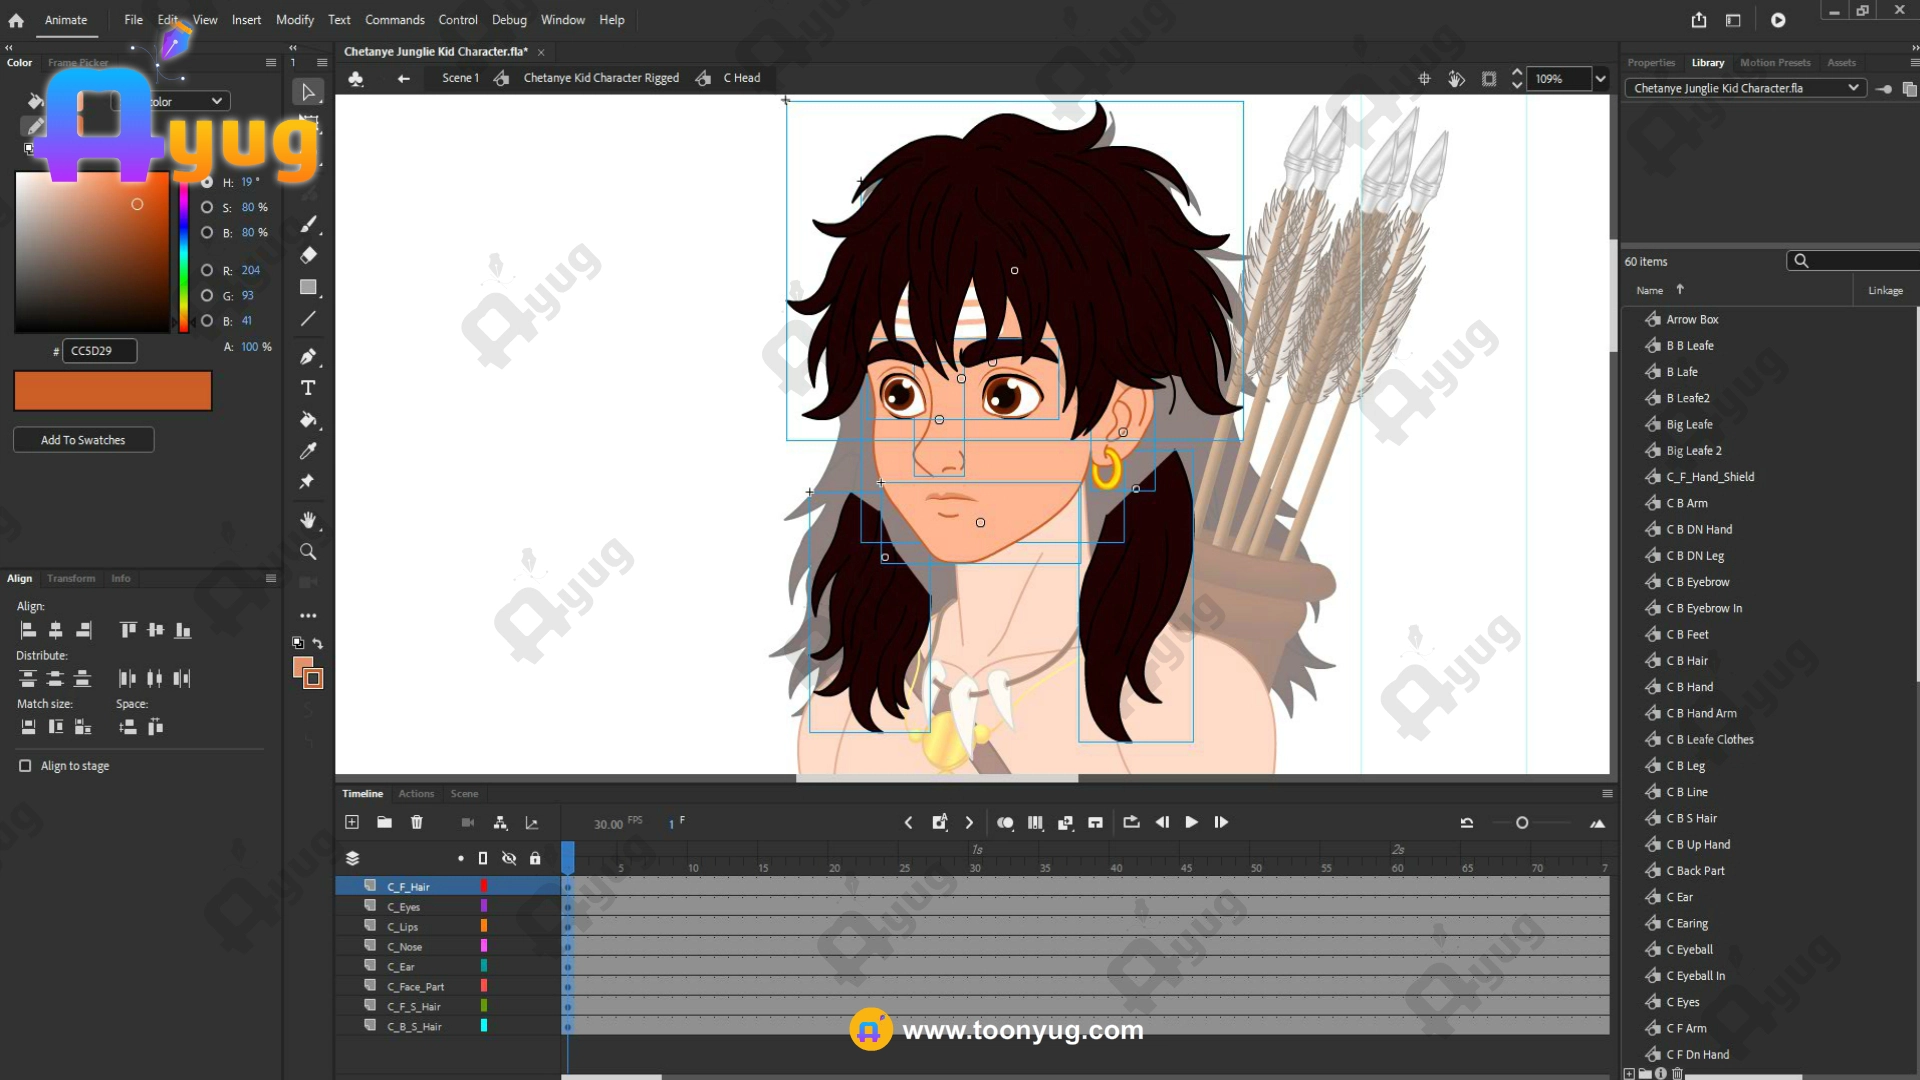Switch to the Properties tab
Viewport: 1920px width, 1080px height.
1650,63
